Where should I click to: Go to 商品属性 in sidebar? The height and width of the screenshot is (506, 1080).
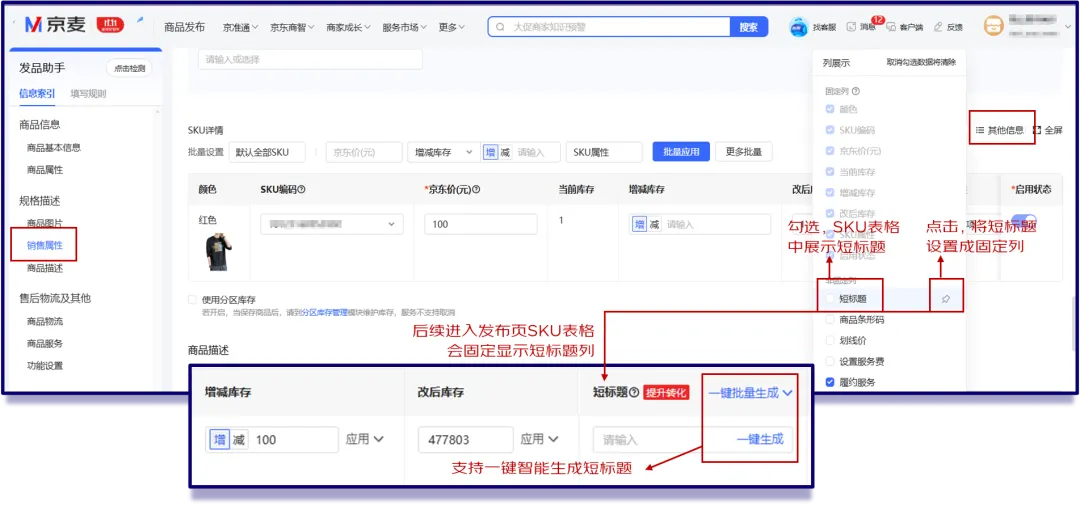[x=45, y=169]
